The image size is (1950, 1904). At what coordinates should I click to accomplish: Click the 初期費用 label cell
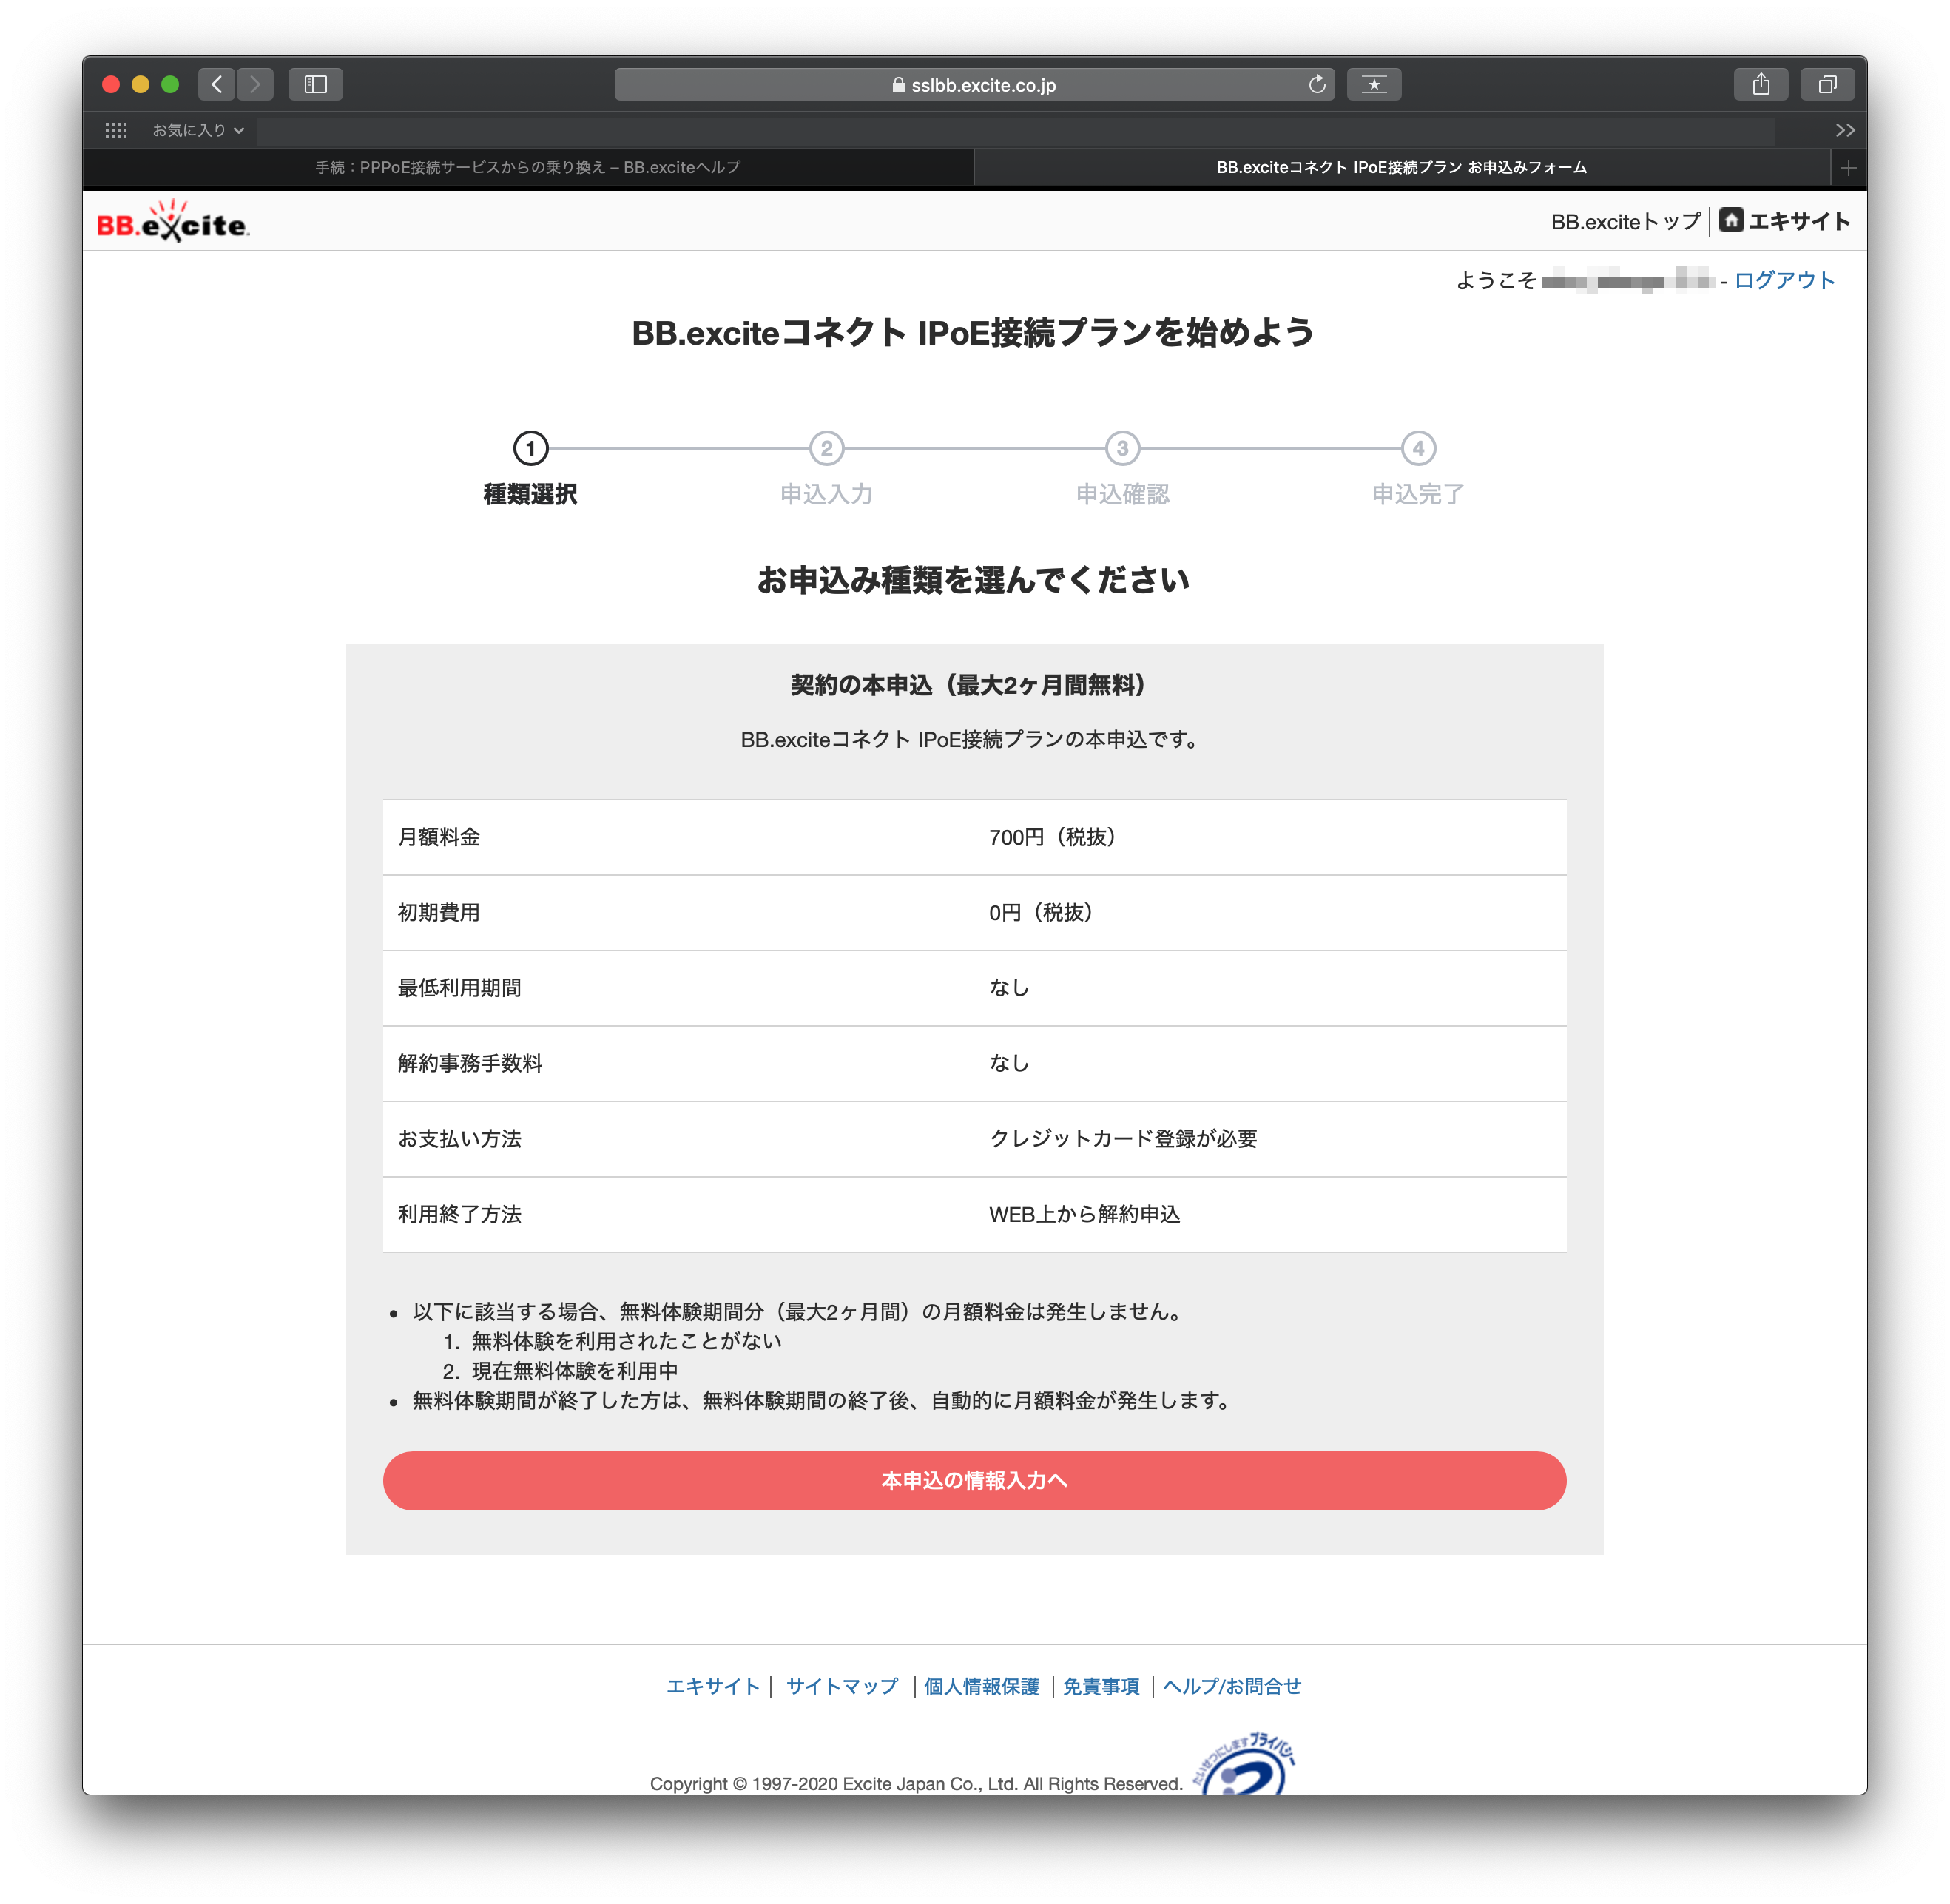click(x=678, y=912)
